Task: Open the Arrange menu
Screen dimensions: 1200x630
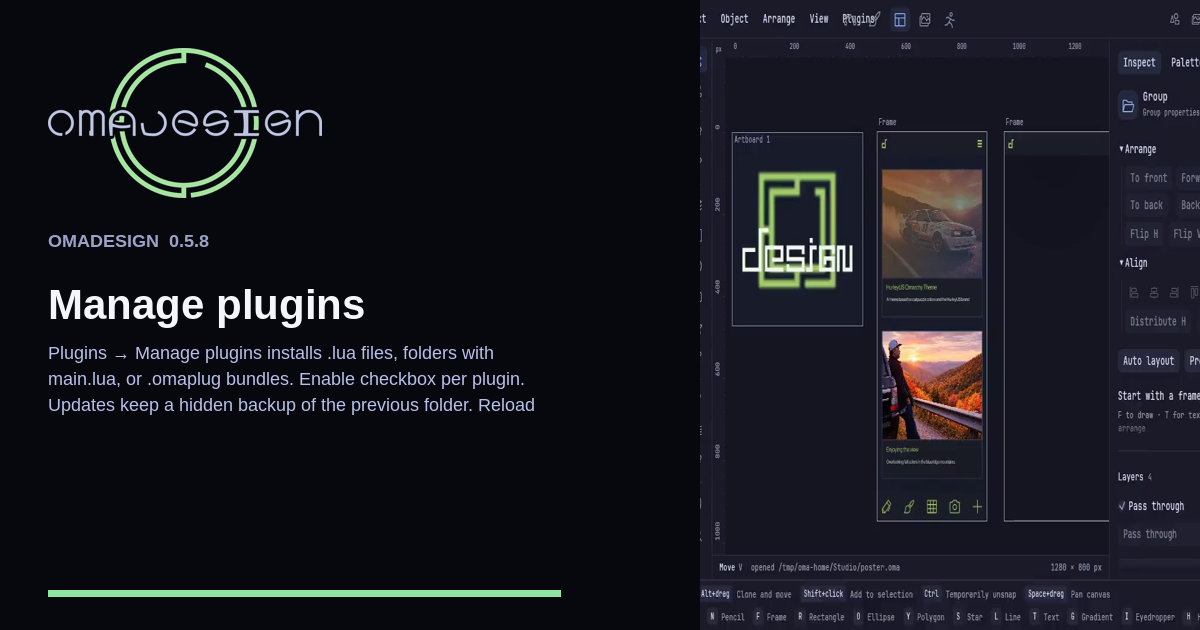Action: (x=779, y=19)
